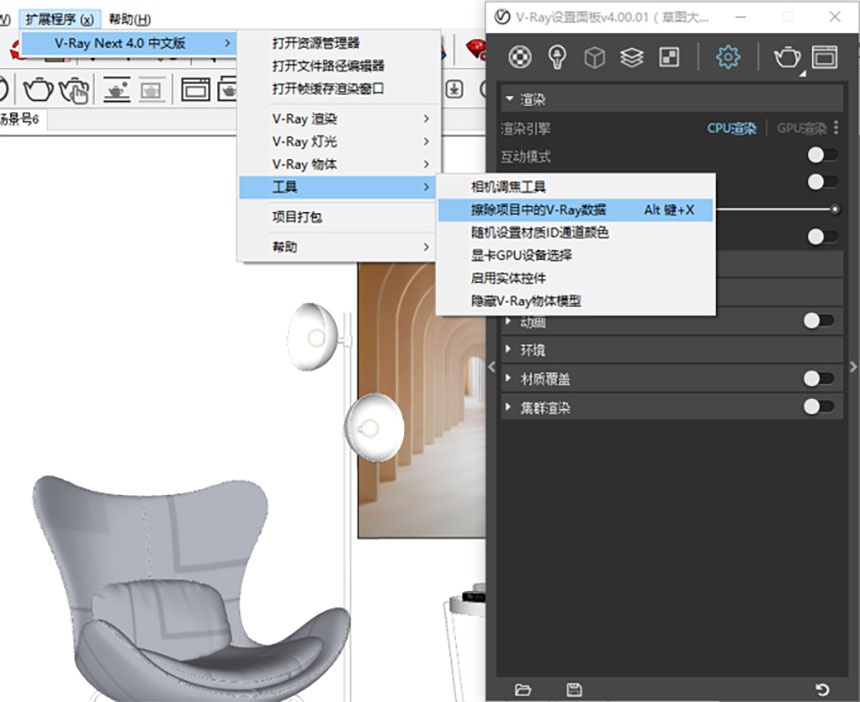Collapse the 渲染 section header

[x=671, y=99]
